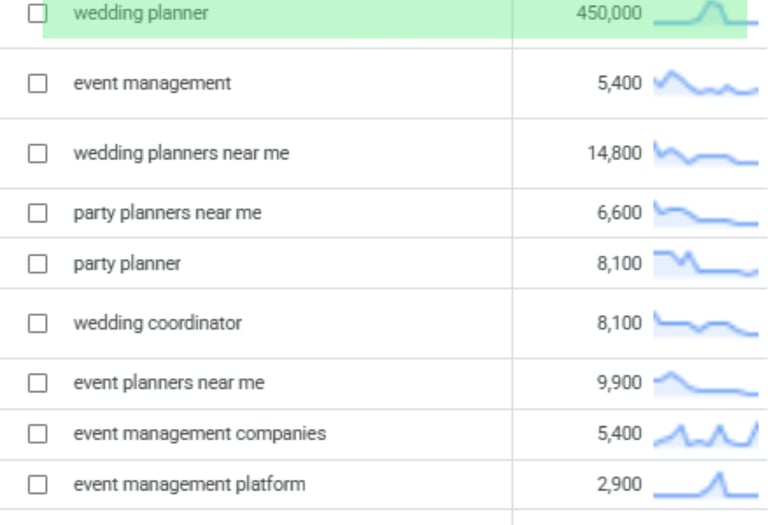Click the "event management companies" keyword

pos(199,434)
